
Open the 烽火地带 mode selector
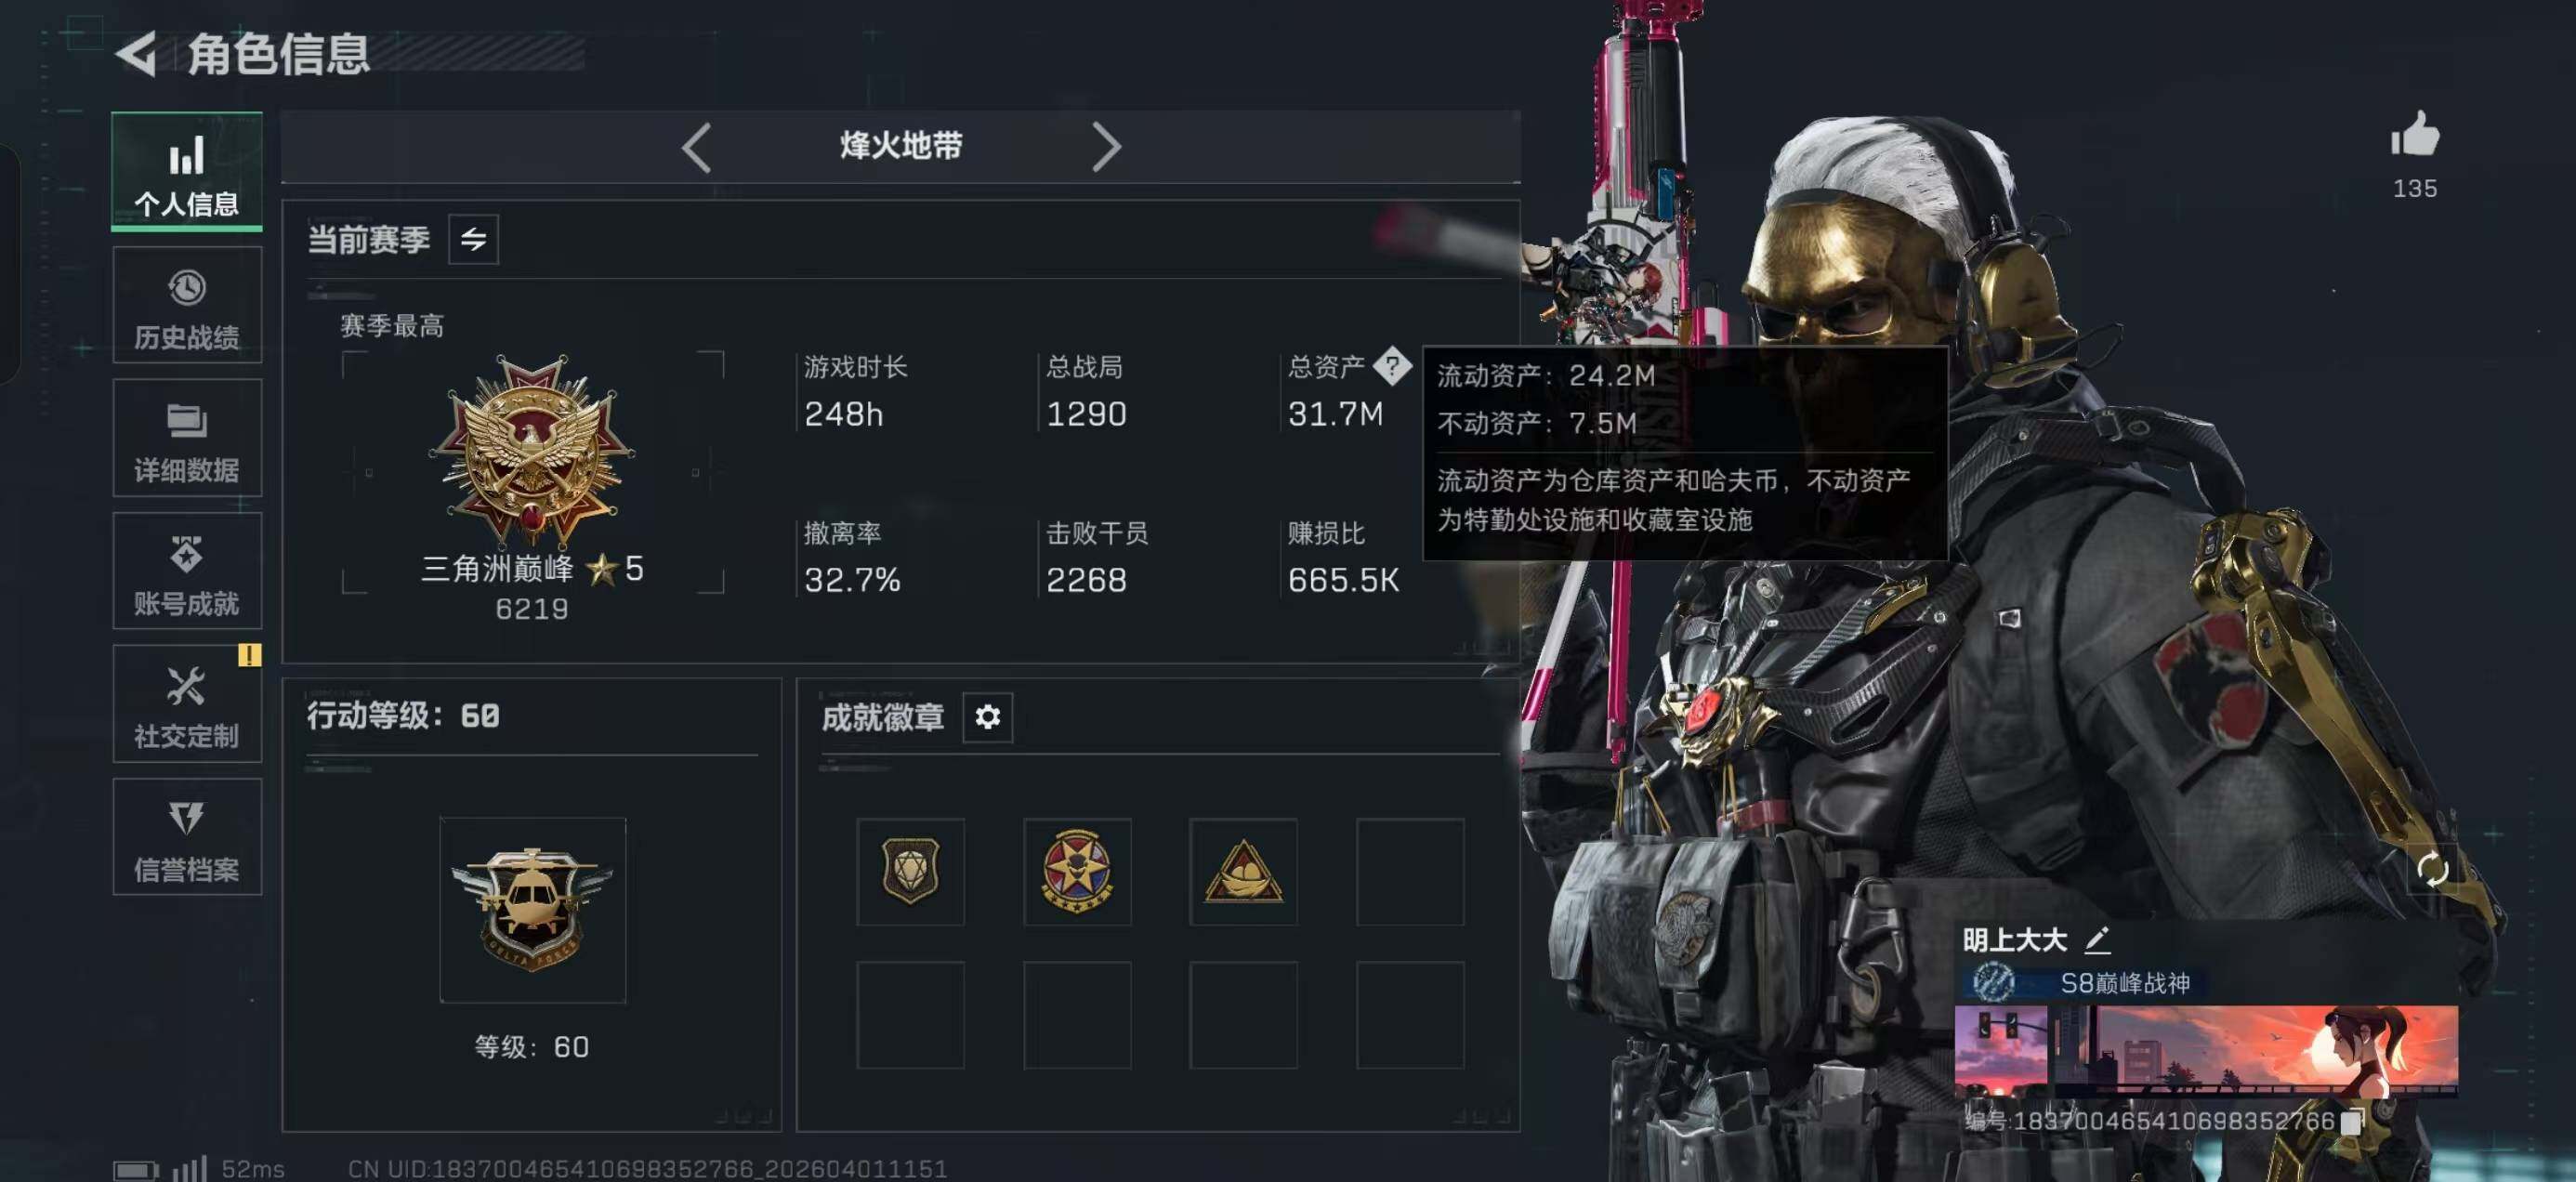[900, 146]
